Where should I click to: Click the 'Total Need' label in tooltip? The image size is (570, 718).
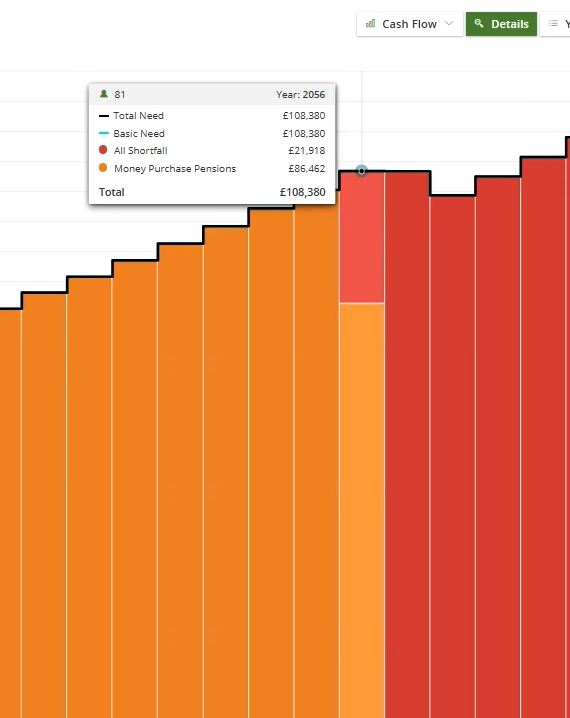[x=138, y=115]
